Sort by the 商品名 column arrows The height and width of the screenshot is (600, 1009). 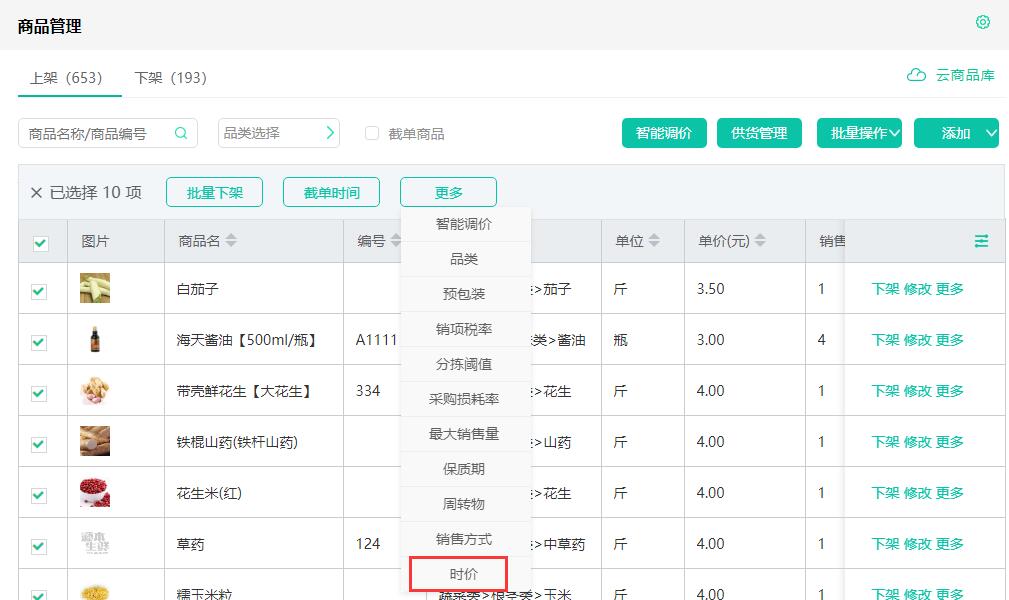point(231,240)
